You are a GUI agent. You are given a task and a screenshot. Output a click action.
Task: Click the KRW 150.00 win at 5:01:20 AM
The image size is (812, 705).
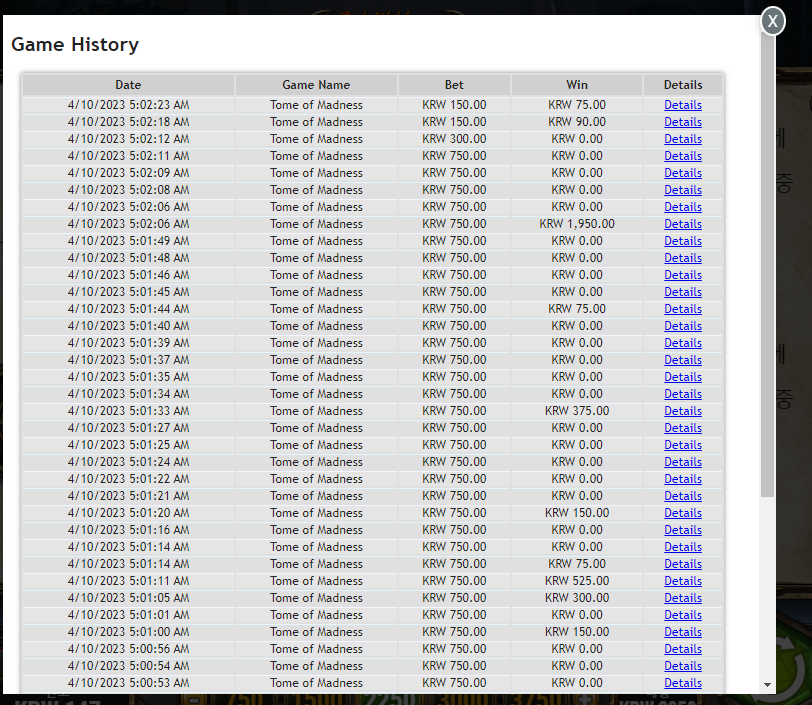coord(577,513)
